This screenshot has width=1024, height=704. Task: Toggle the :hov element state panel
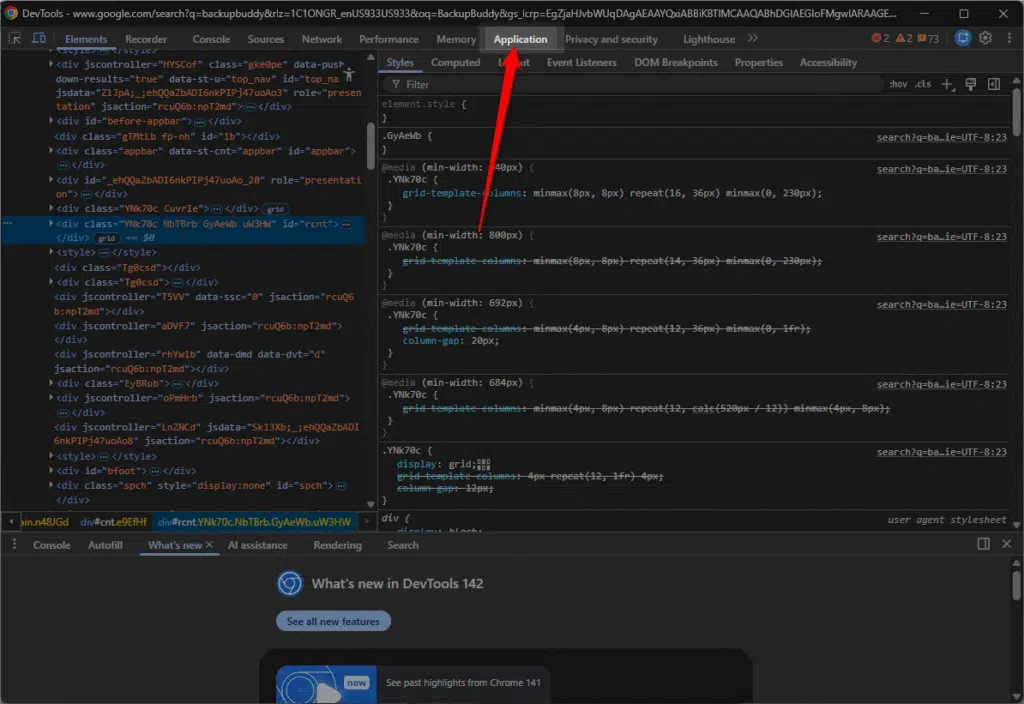click(898, 85)
